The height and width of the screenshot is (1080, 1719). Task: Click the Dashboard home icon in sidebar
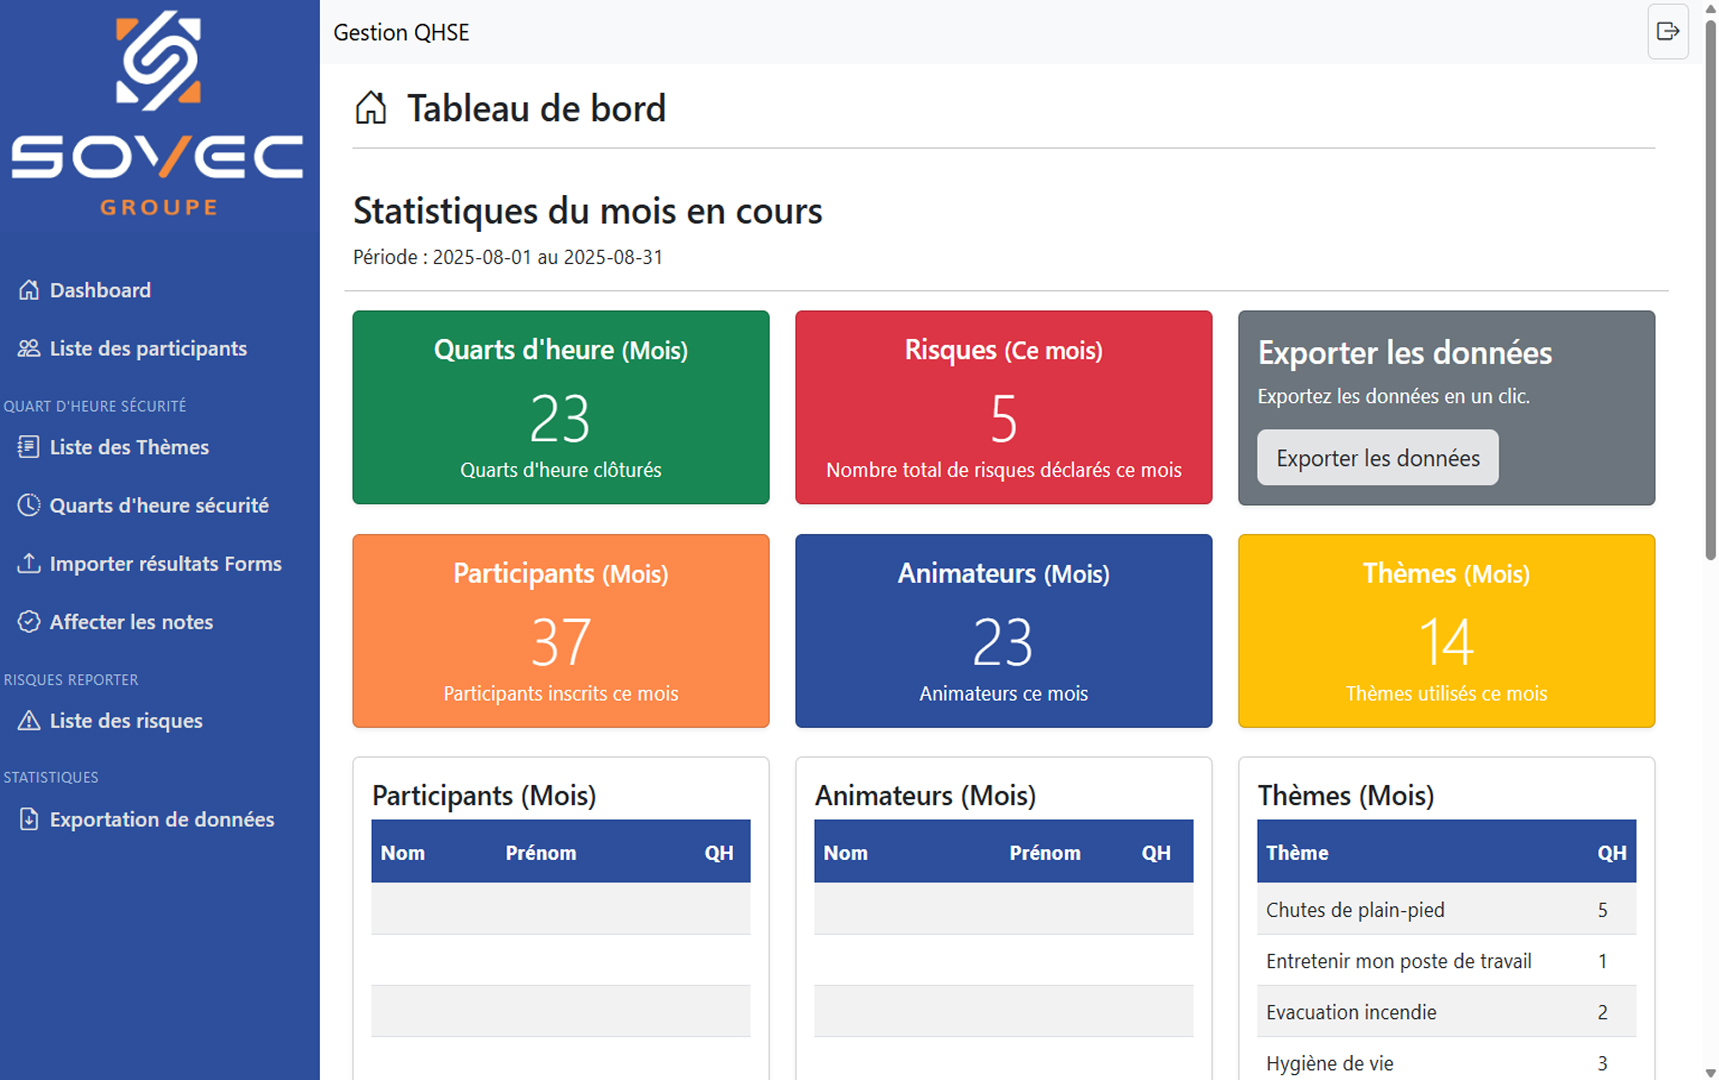click(x=29, y=290)
